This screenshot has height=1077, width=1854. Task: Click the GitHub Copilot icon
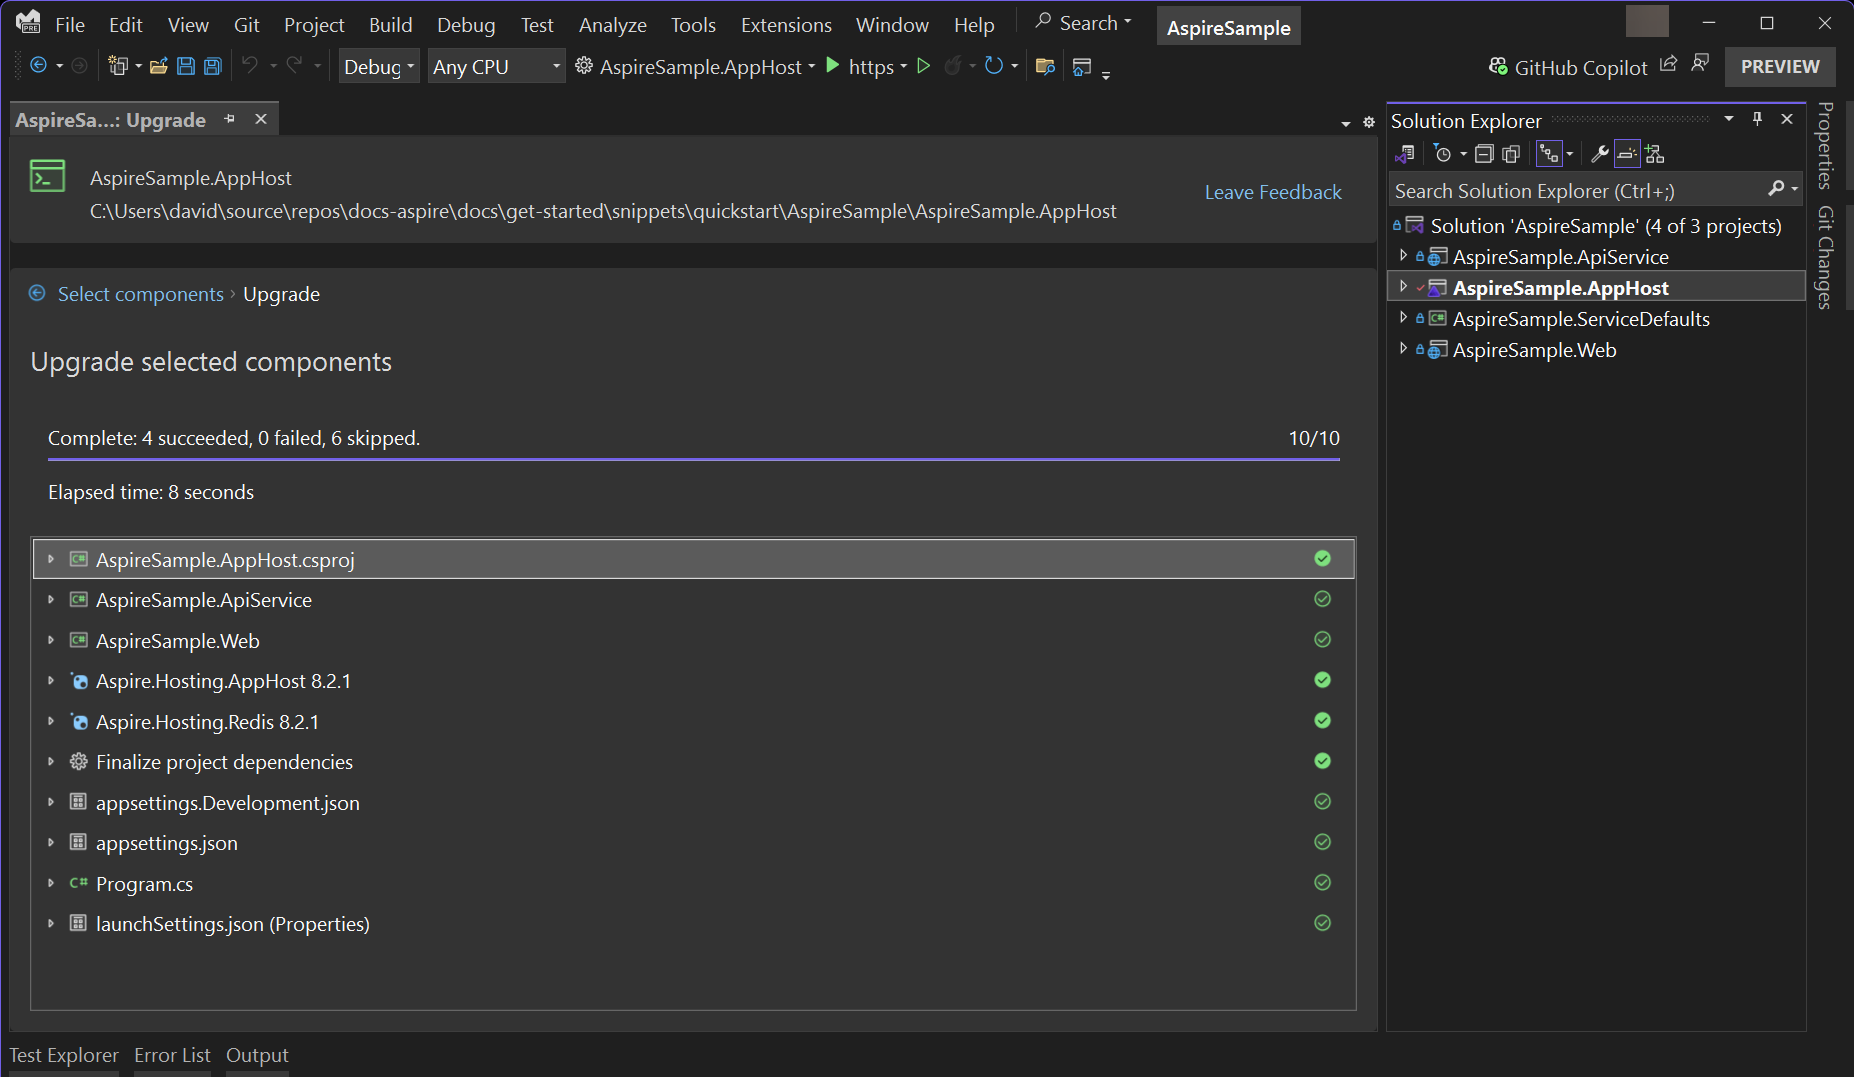[x=1498, y=67]
